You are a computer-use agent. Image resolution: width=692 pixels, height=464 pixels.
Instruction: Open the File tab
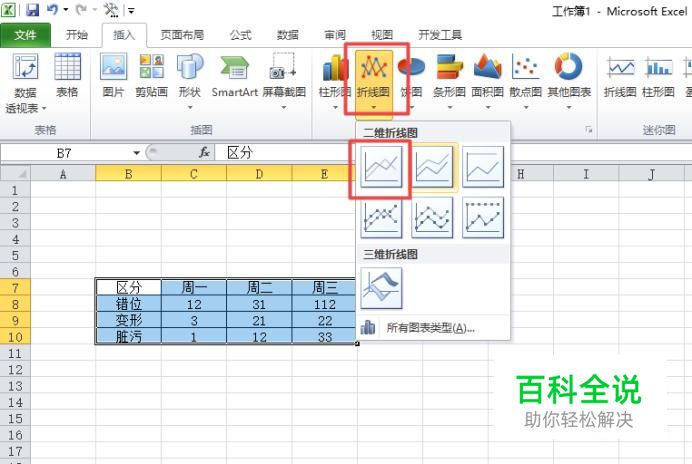pyautogui.click(x=25, y=35)
